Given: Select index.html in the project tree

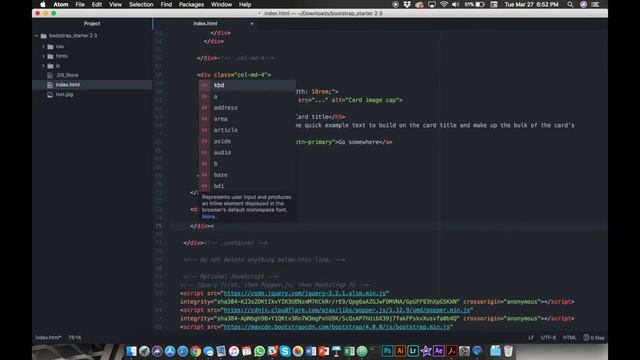Looking at the screenshot, I should (68, 85).
